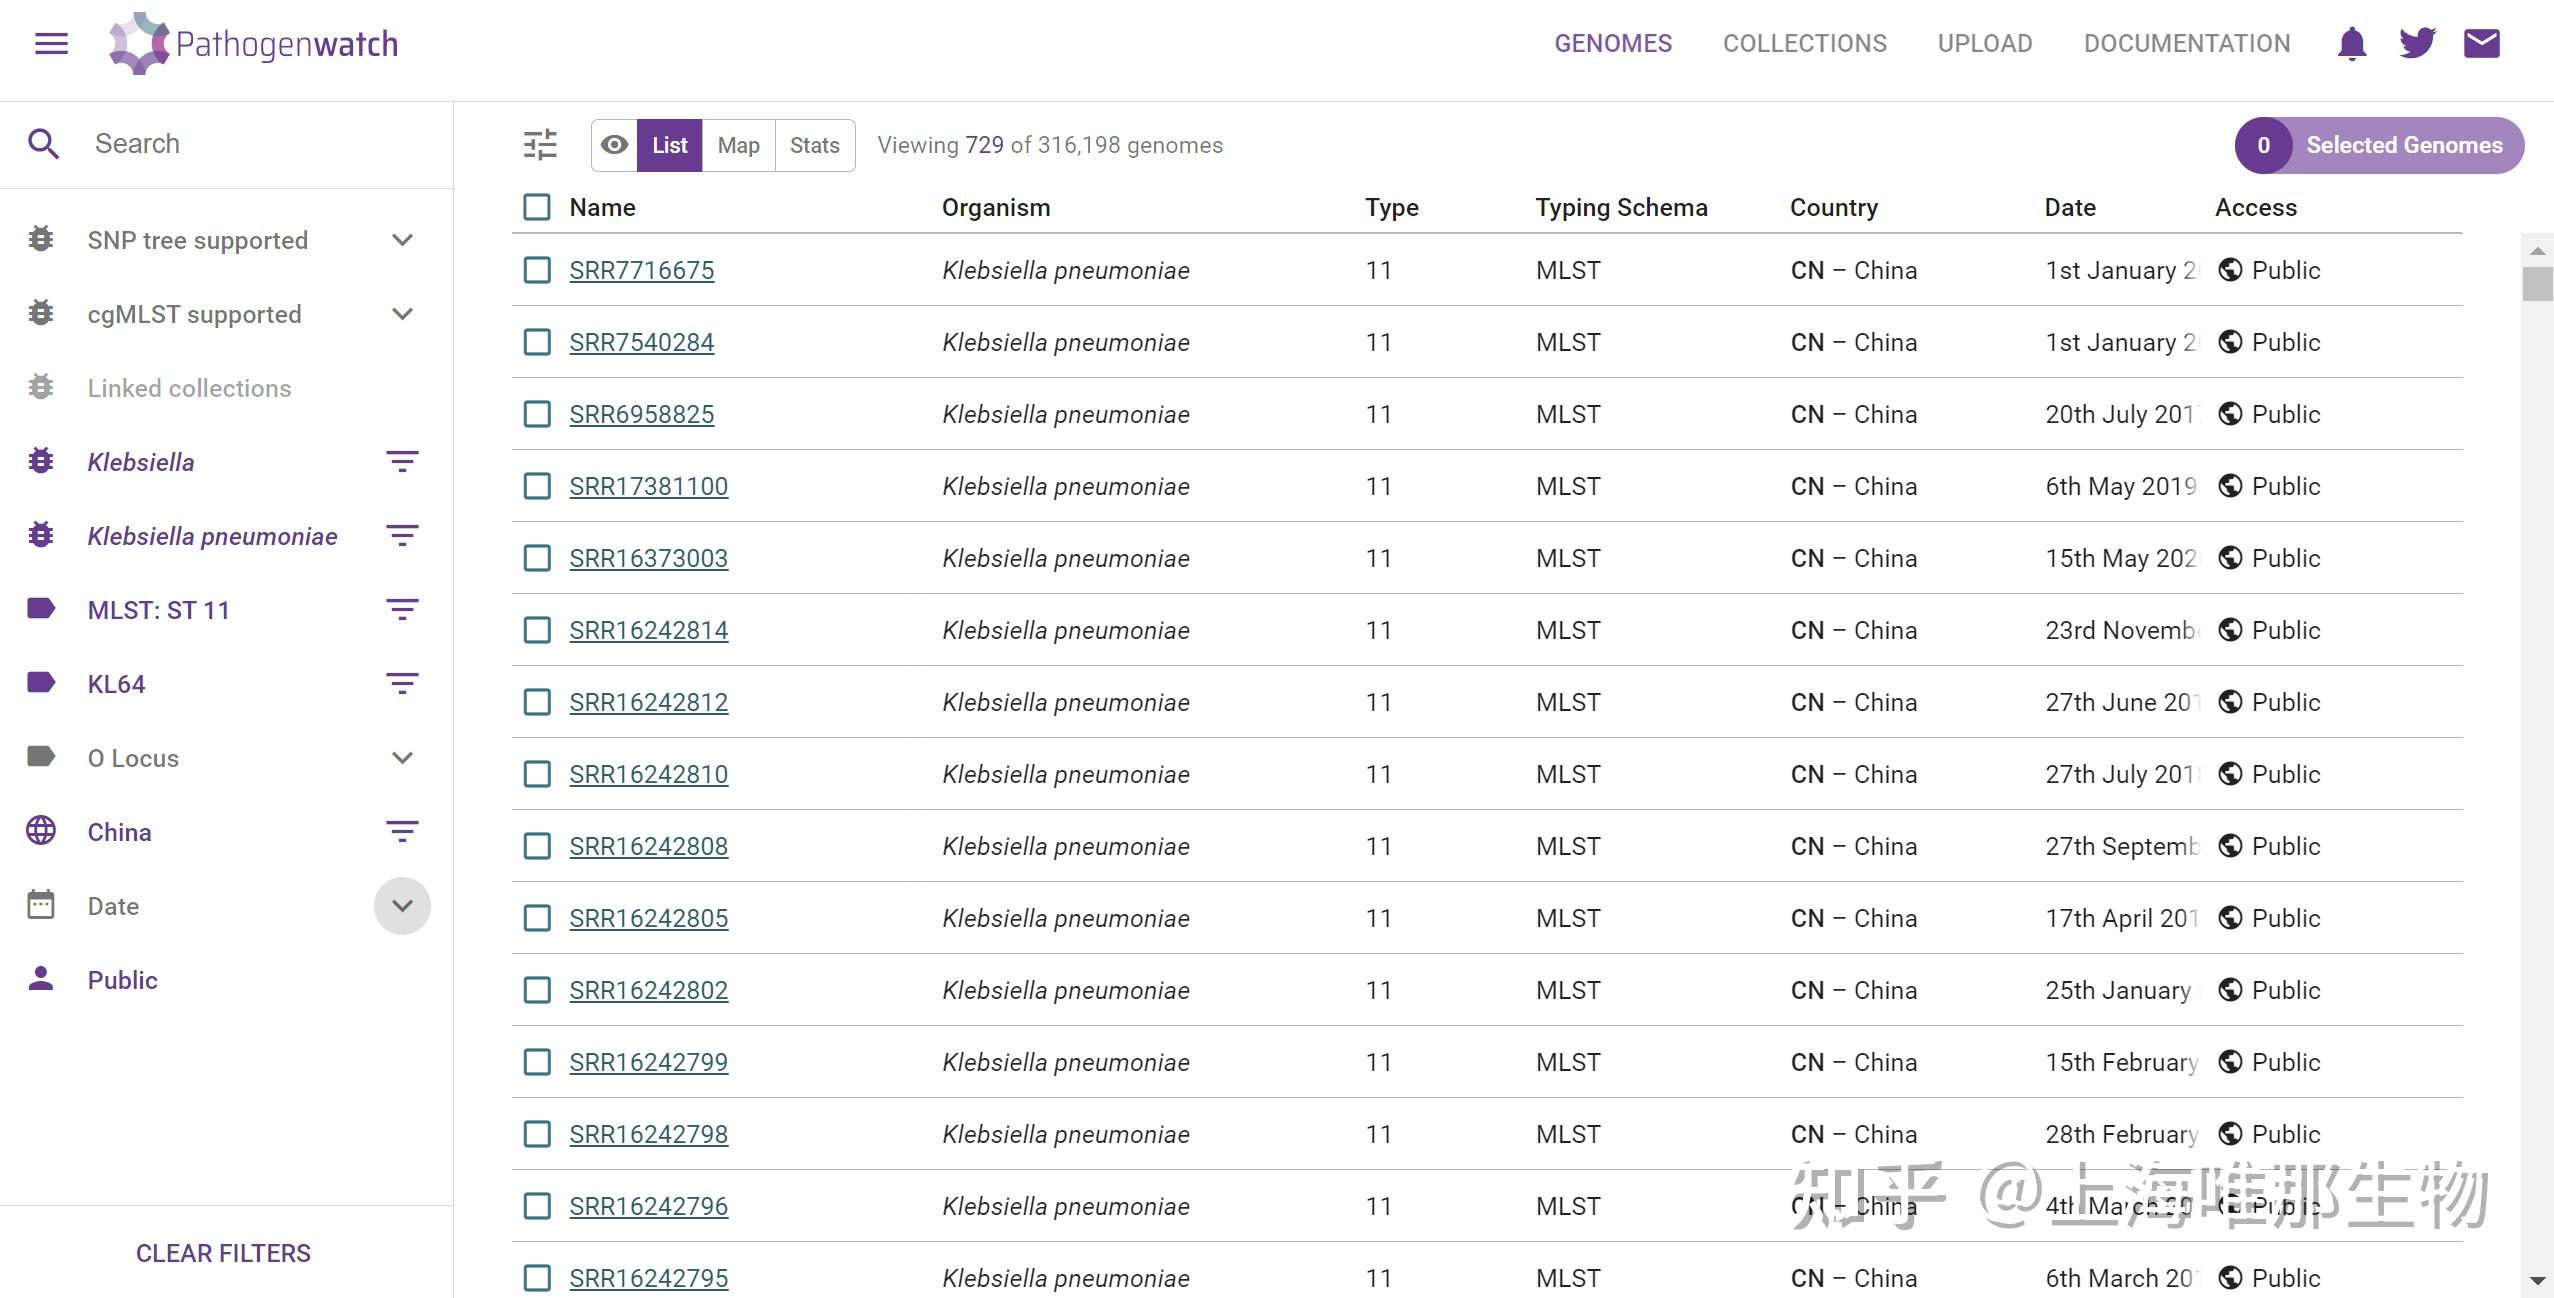Viewport: 2554px width, 1298px height.
Task: Open the COLLECTIONS menu item
Action: pos(1804,44)
